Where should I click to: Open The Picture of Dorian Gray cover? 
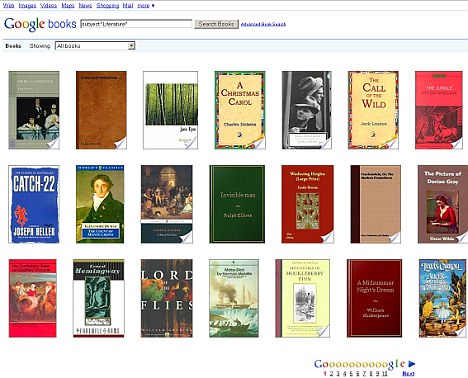pos(443,204)
